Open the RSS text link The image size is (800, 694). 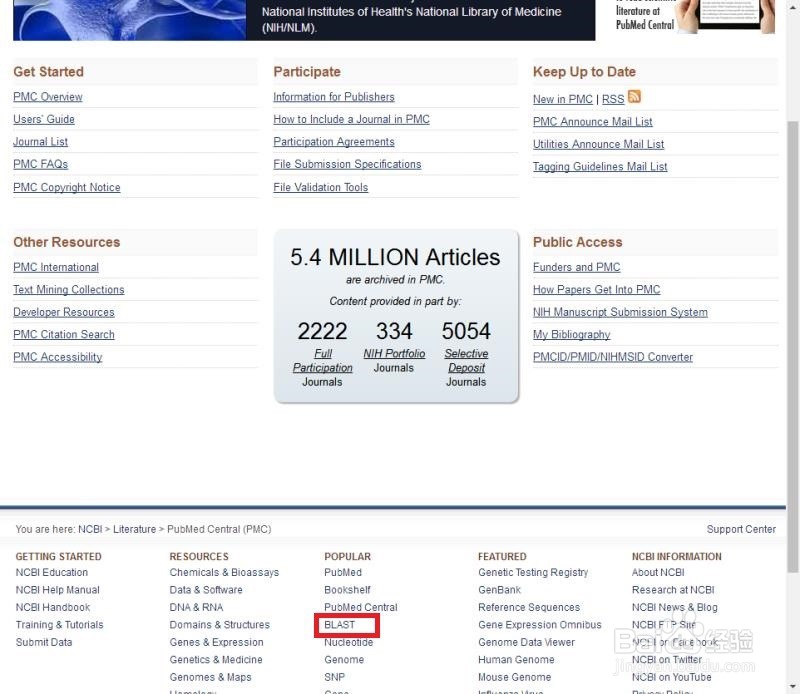click(613, 100)
